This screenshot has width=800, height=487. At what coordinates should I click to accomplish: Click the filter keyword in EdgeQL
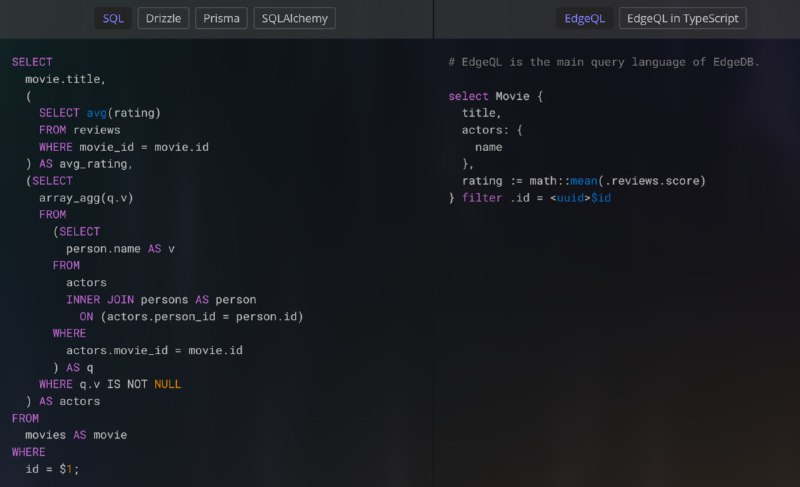tap(482, 198)
